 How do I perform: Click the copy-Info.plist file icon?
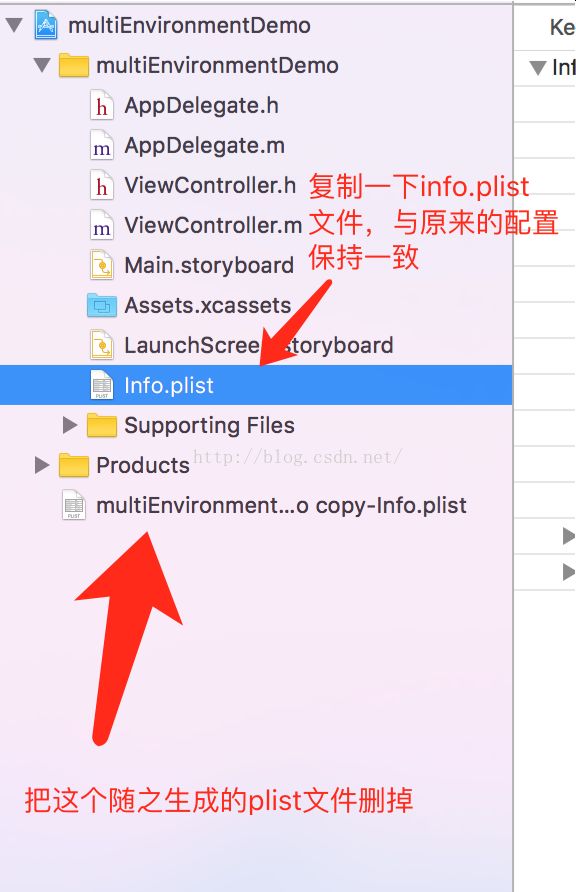[73, 505]
